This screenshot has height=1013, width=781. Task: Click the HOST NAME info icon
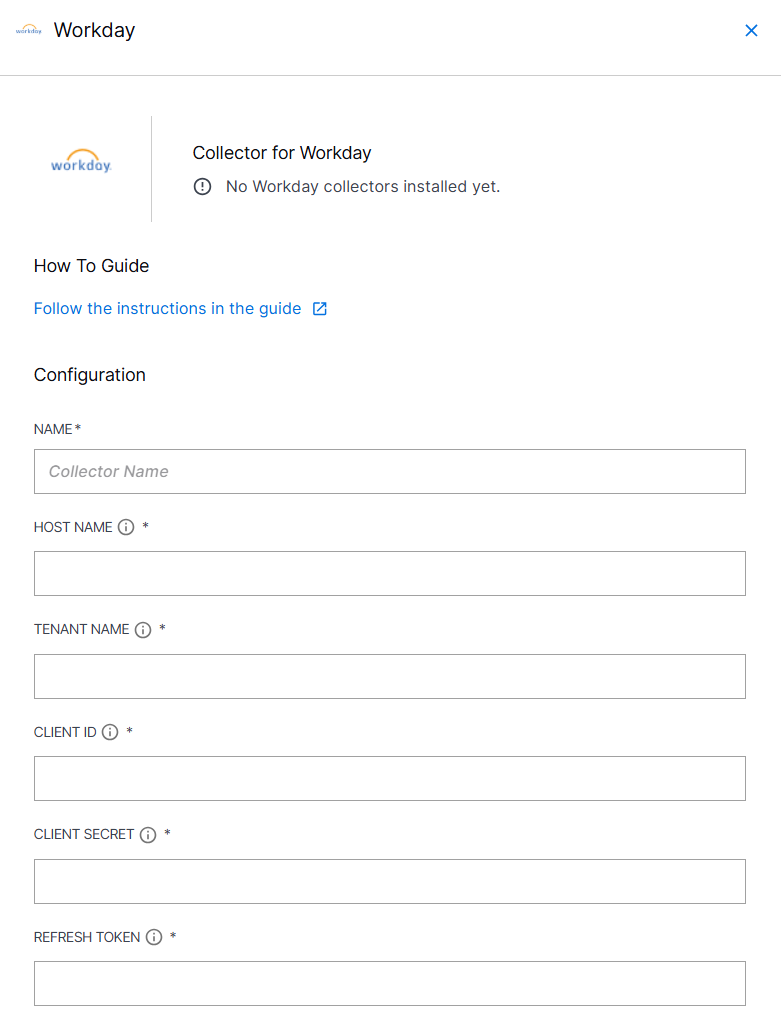click(126, 527)
